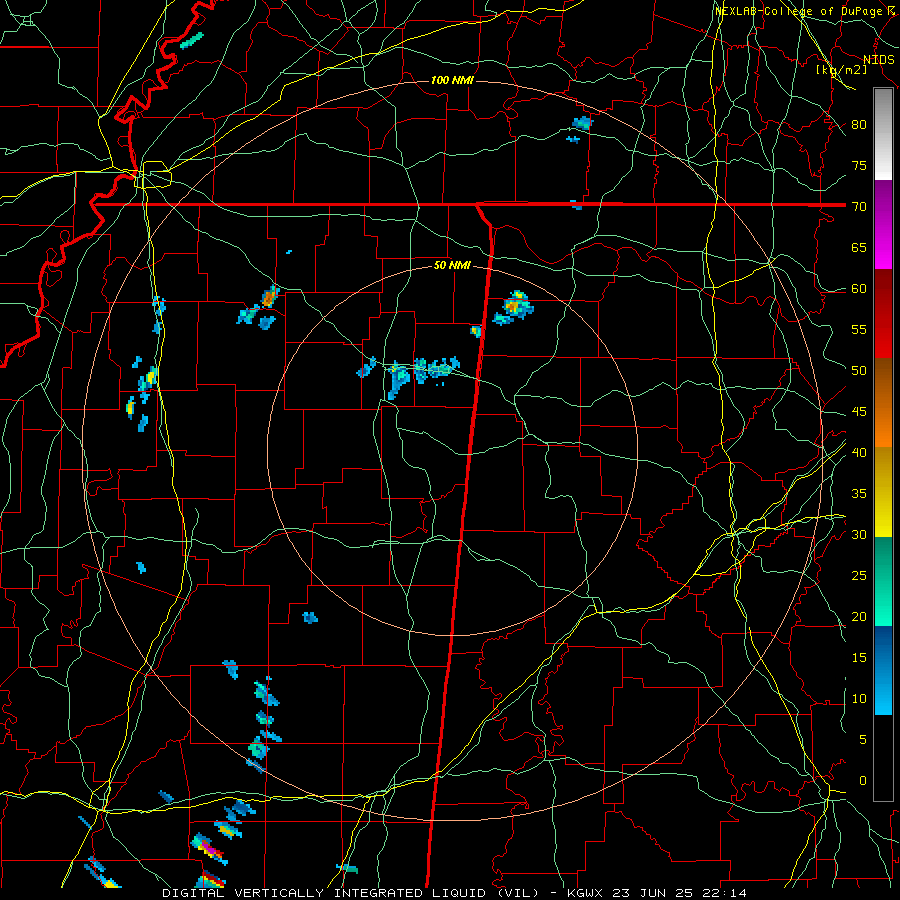Viewport: 900px width, 900px height.
Task: Select the 75 value on the VIL scale
Action: click(859, 165)
